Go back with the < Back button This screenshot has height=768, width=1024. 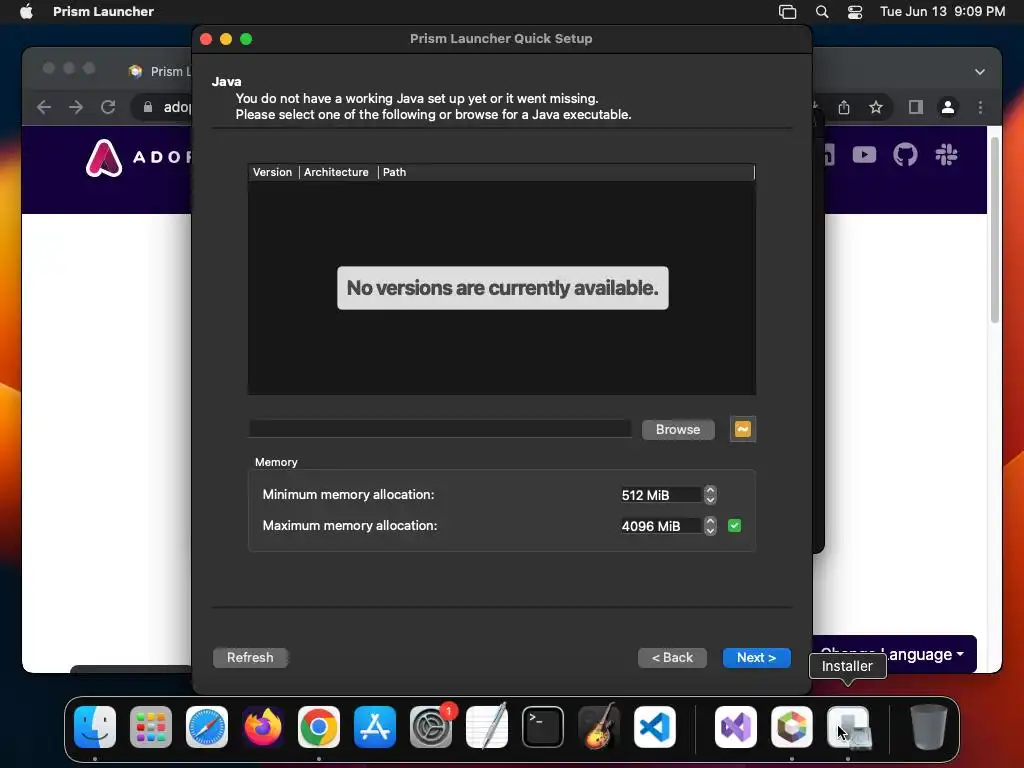(672, 657)
